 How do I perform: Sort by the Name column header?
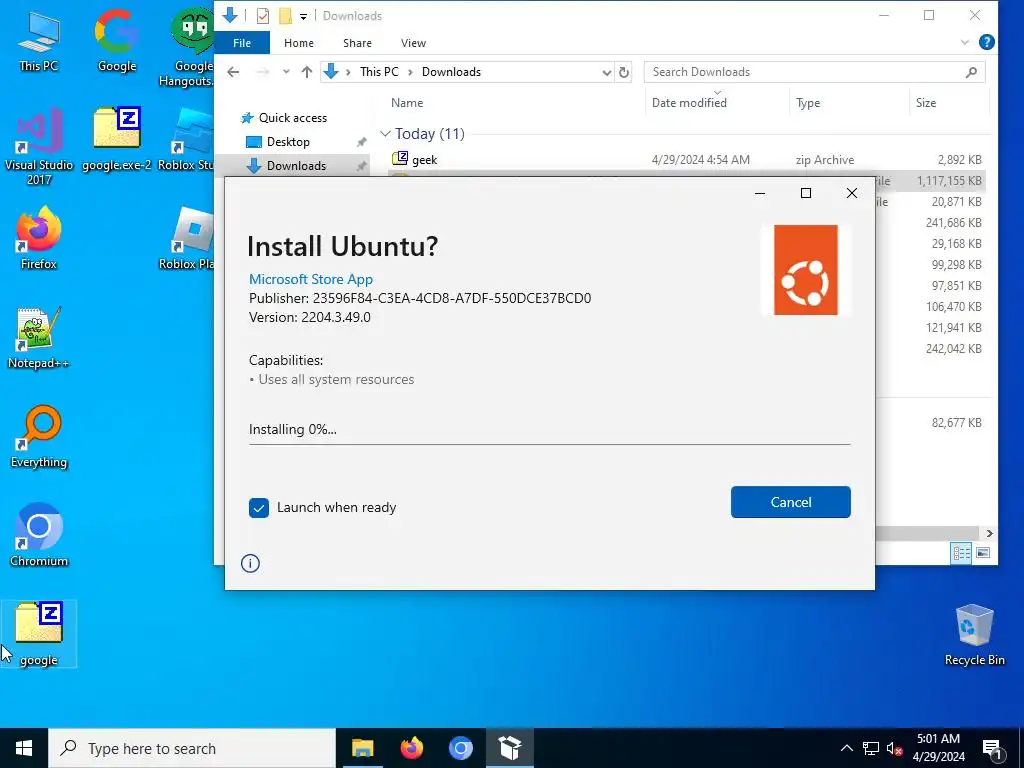point(407,103)
